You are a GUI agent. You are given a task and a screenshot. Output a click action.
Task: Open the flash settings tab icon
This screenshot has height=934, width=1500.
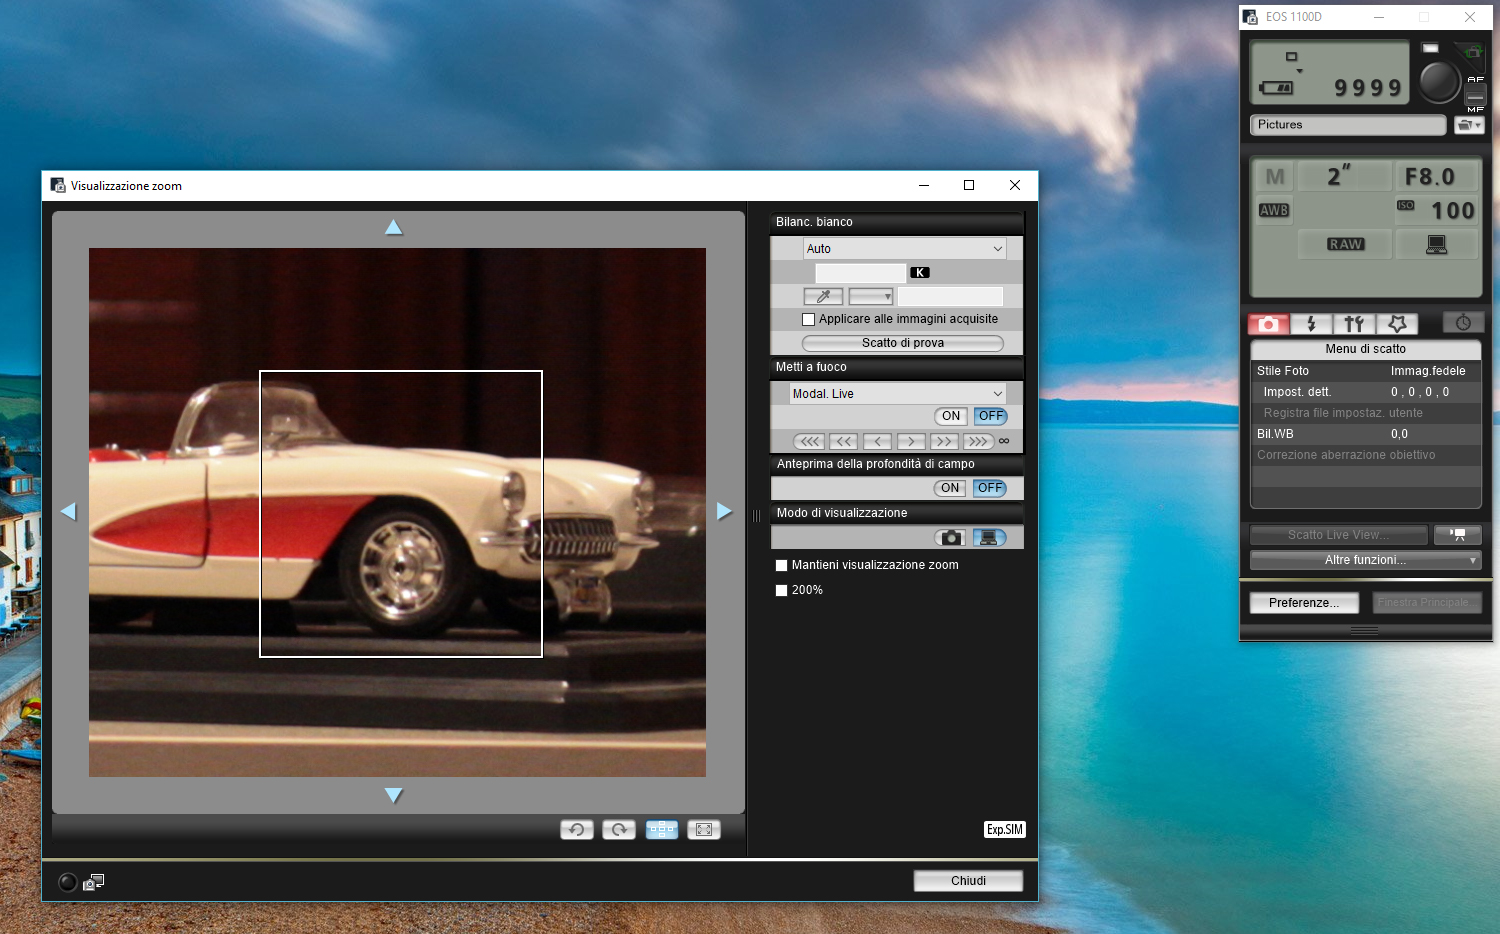1311,324
